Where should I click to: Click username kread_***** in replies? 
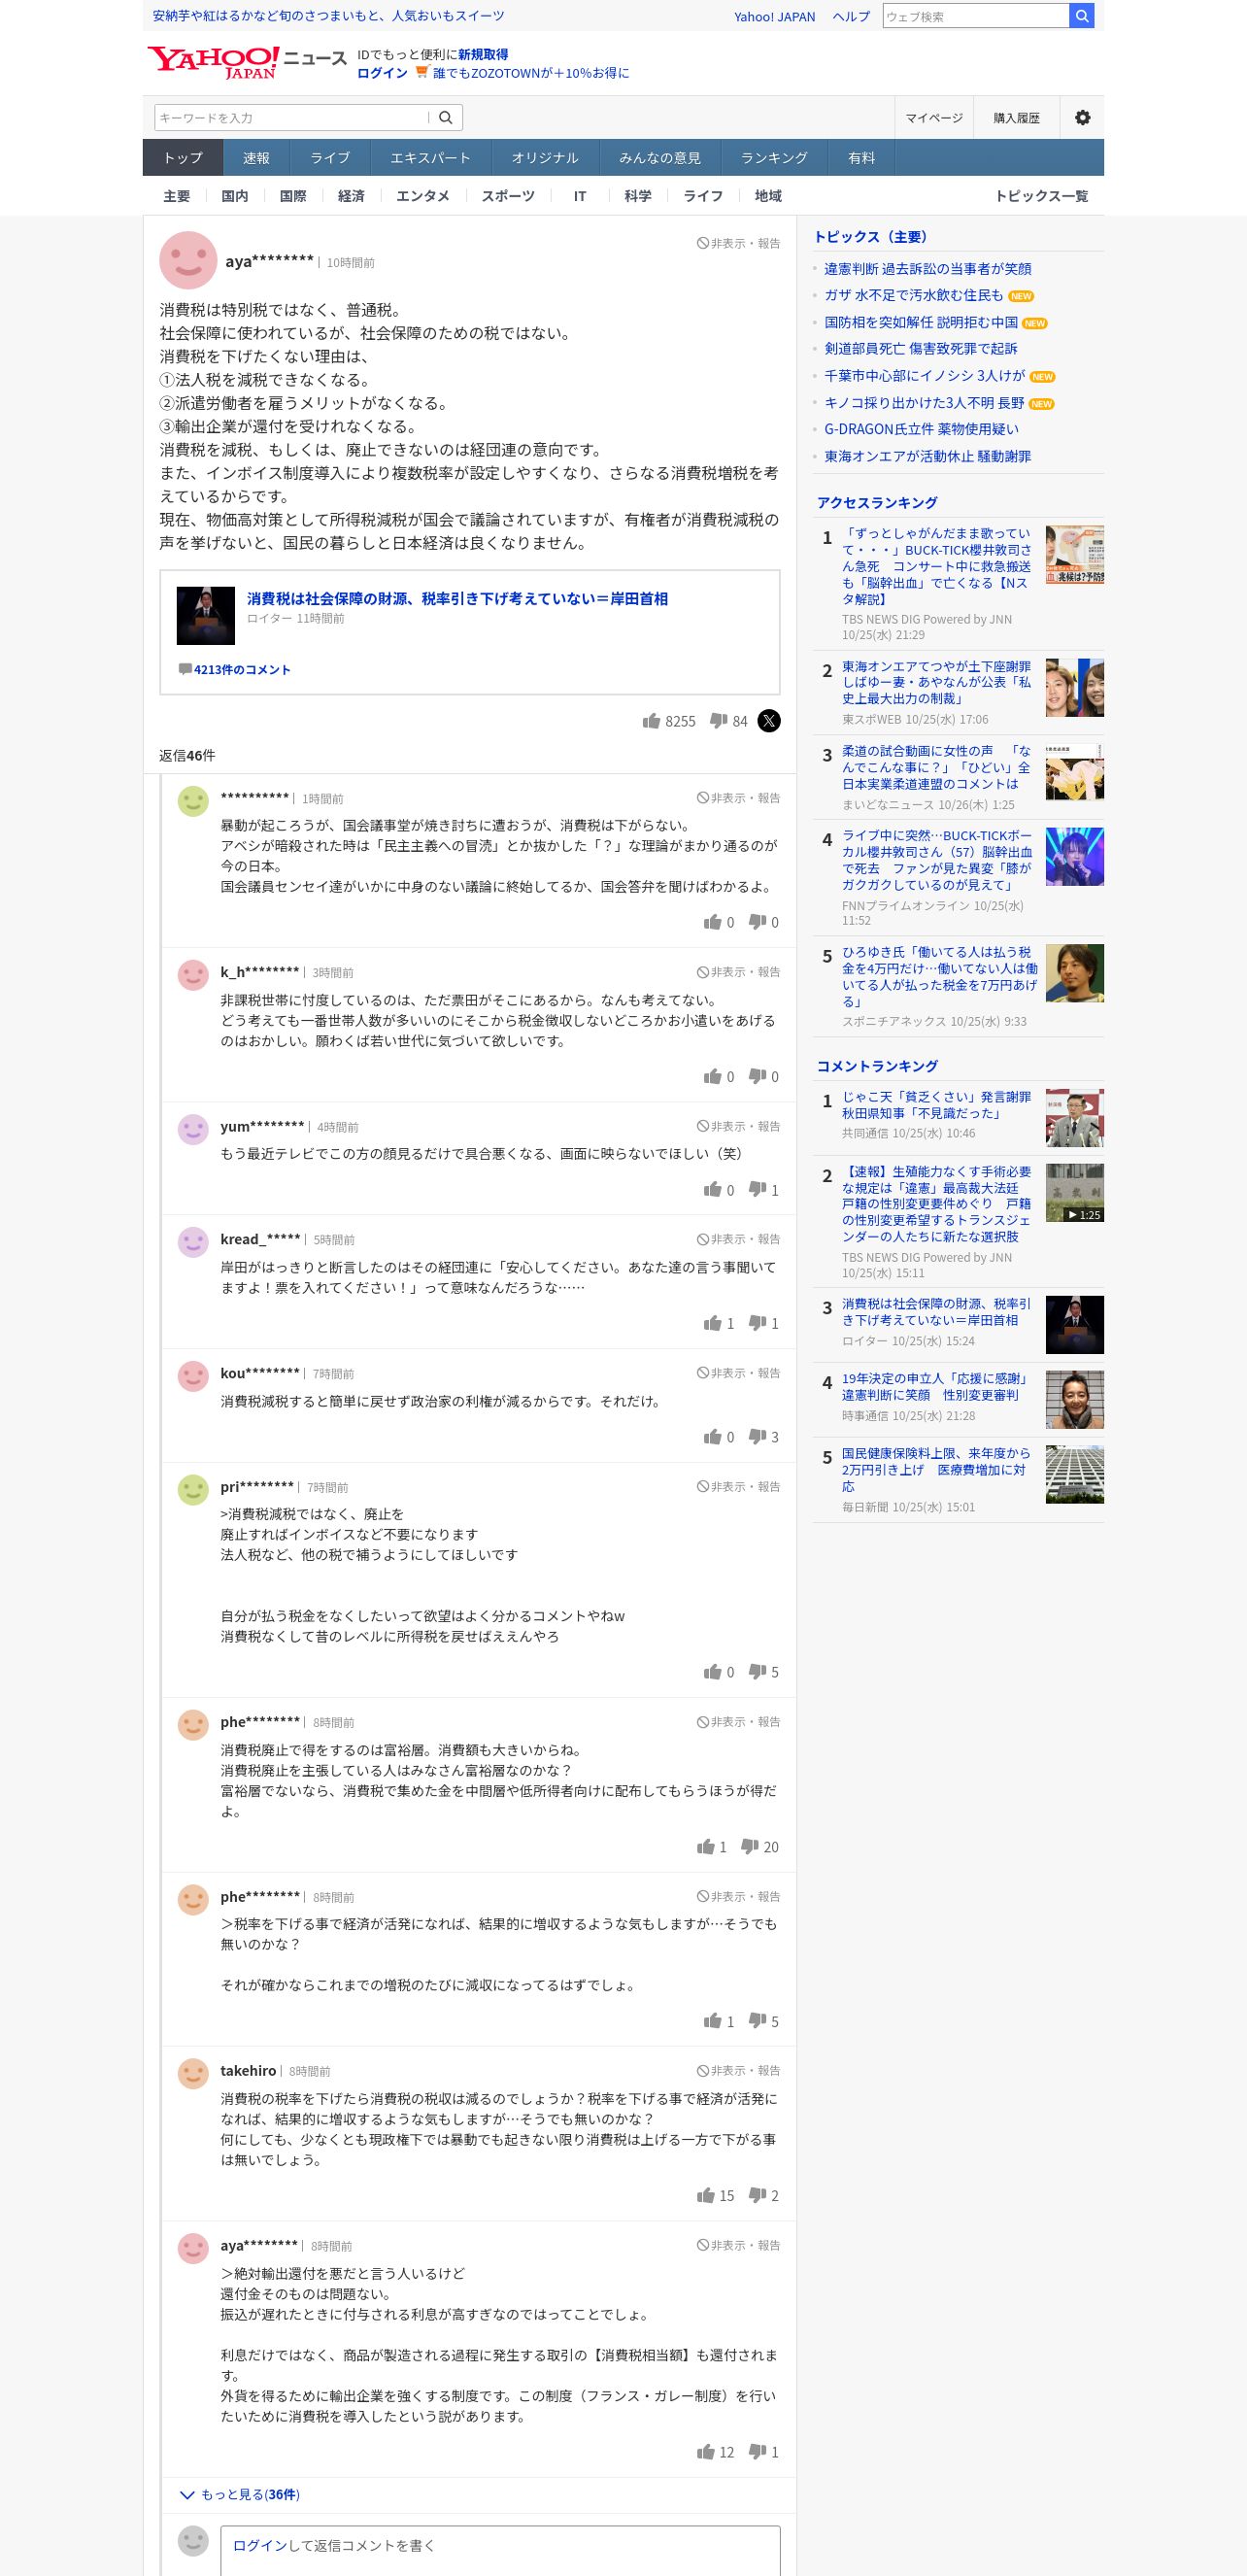pos(260,1240)
